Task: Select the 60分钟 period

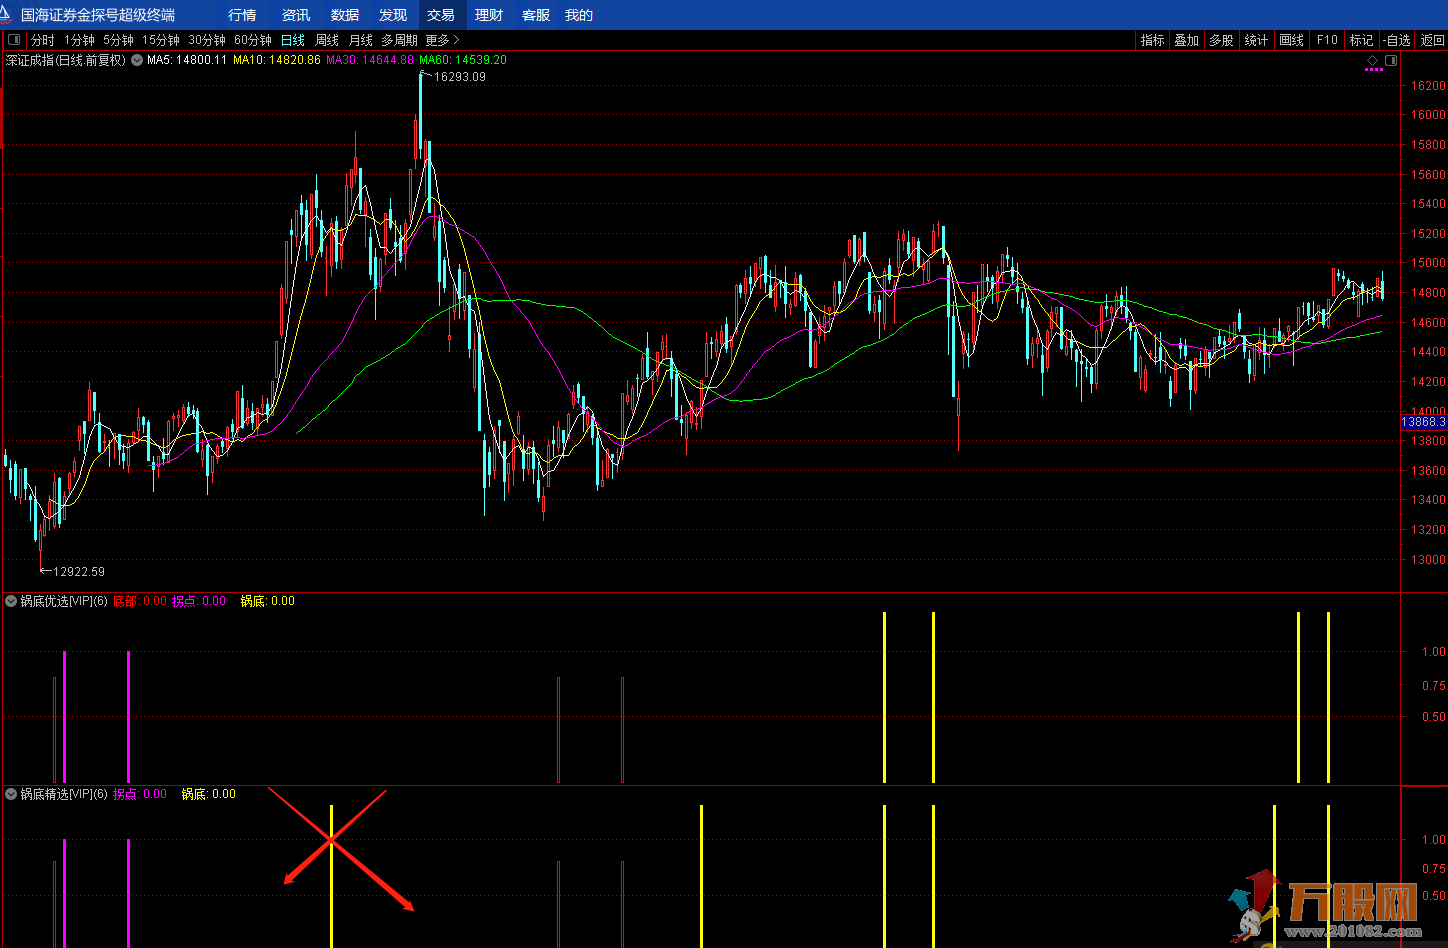Action: (253, 41)
